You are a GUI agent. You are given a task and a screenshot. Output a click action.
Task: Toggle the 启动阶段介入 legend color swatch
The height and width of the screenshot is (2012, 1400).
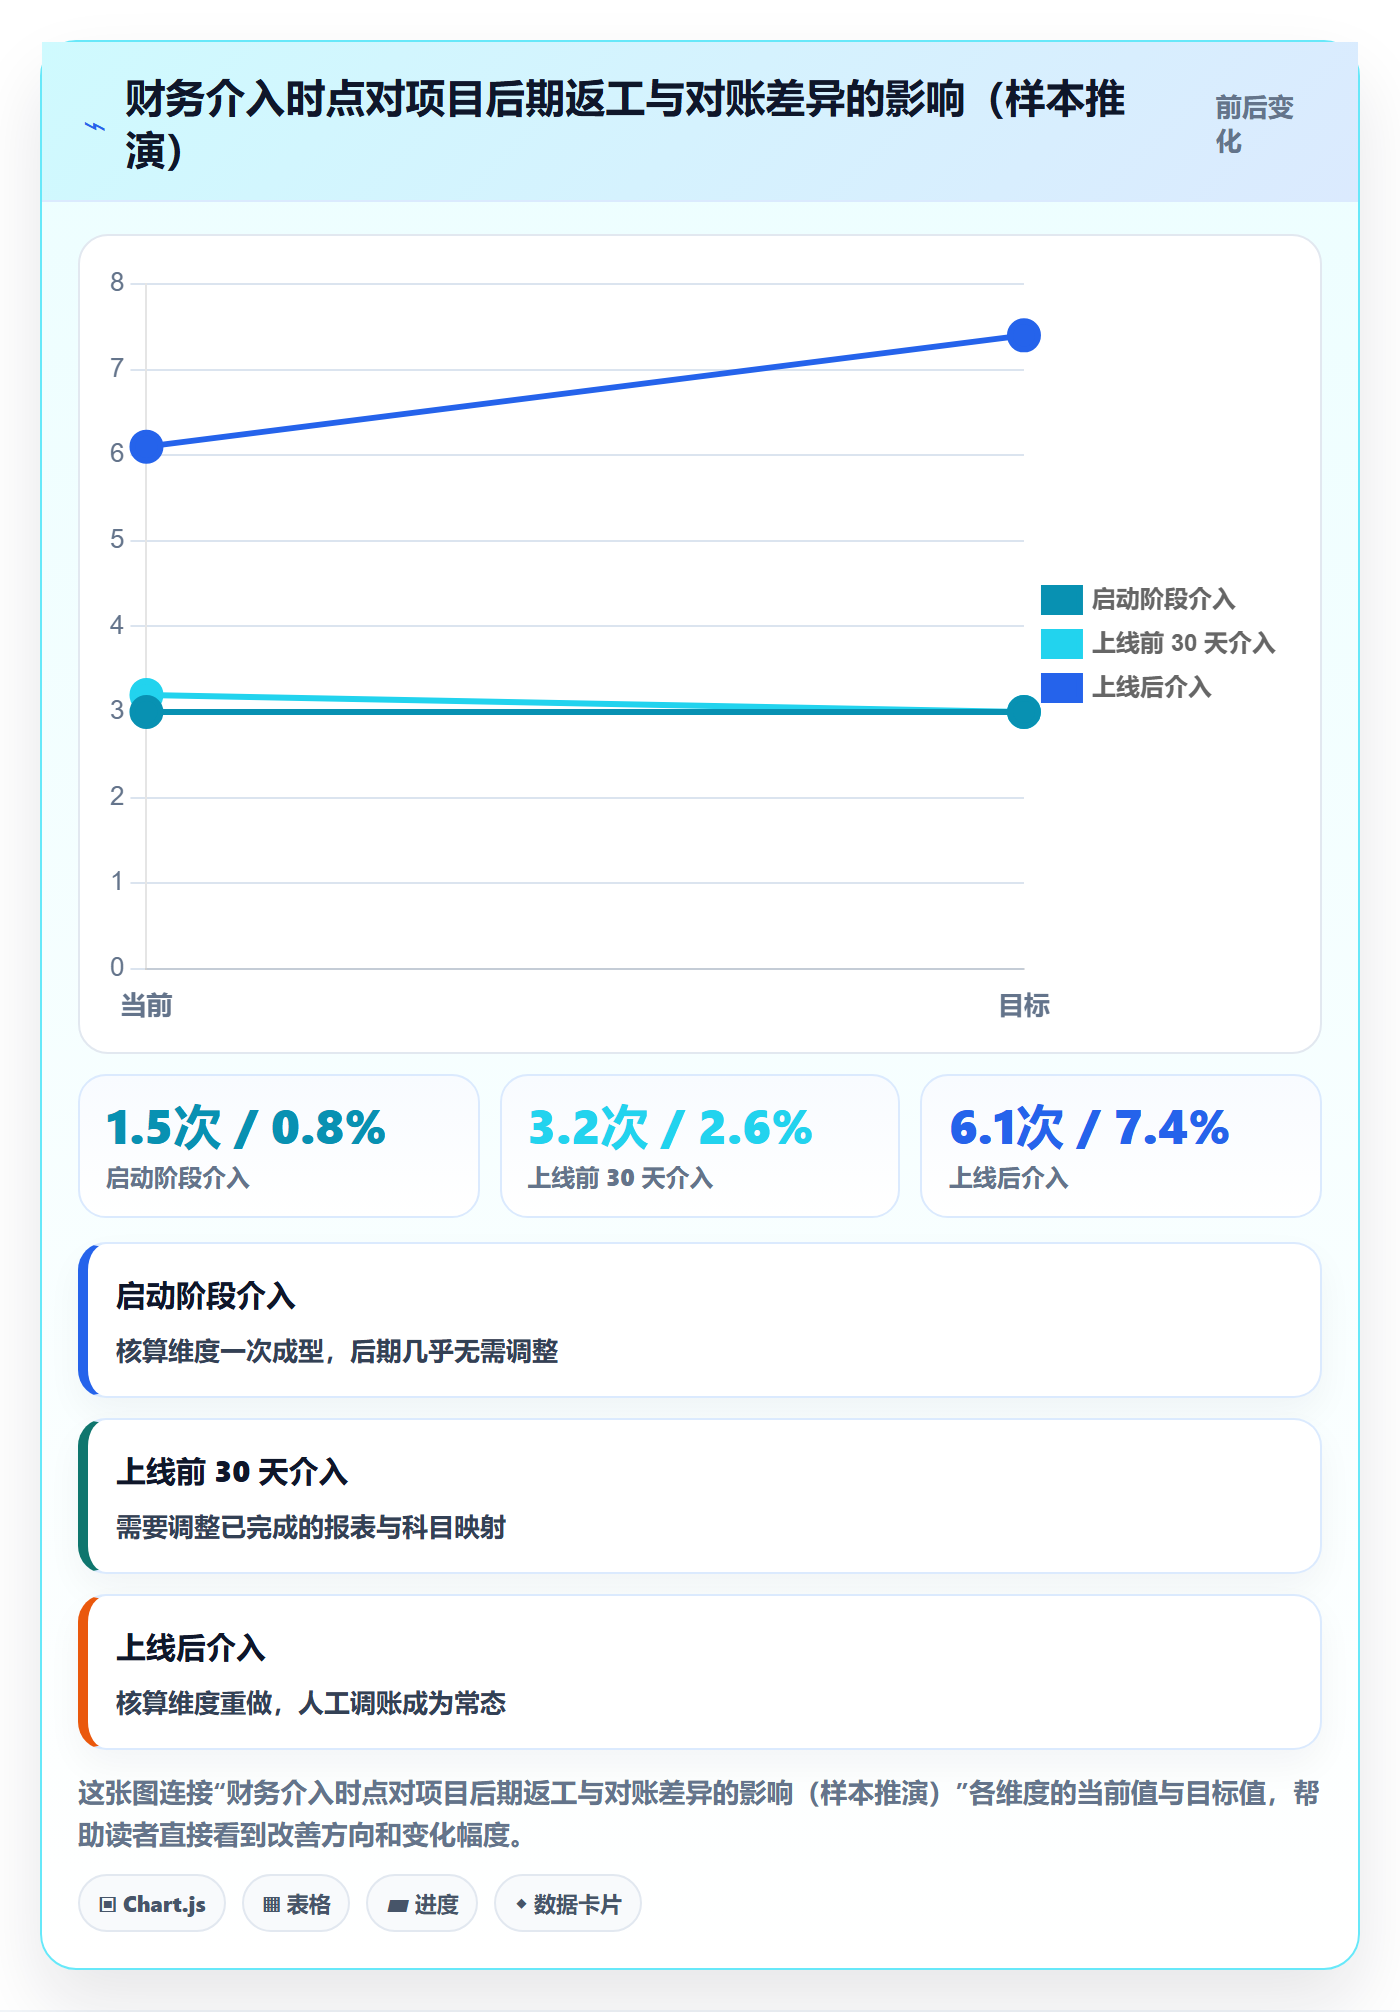[1061, 600]
